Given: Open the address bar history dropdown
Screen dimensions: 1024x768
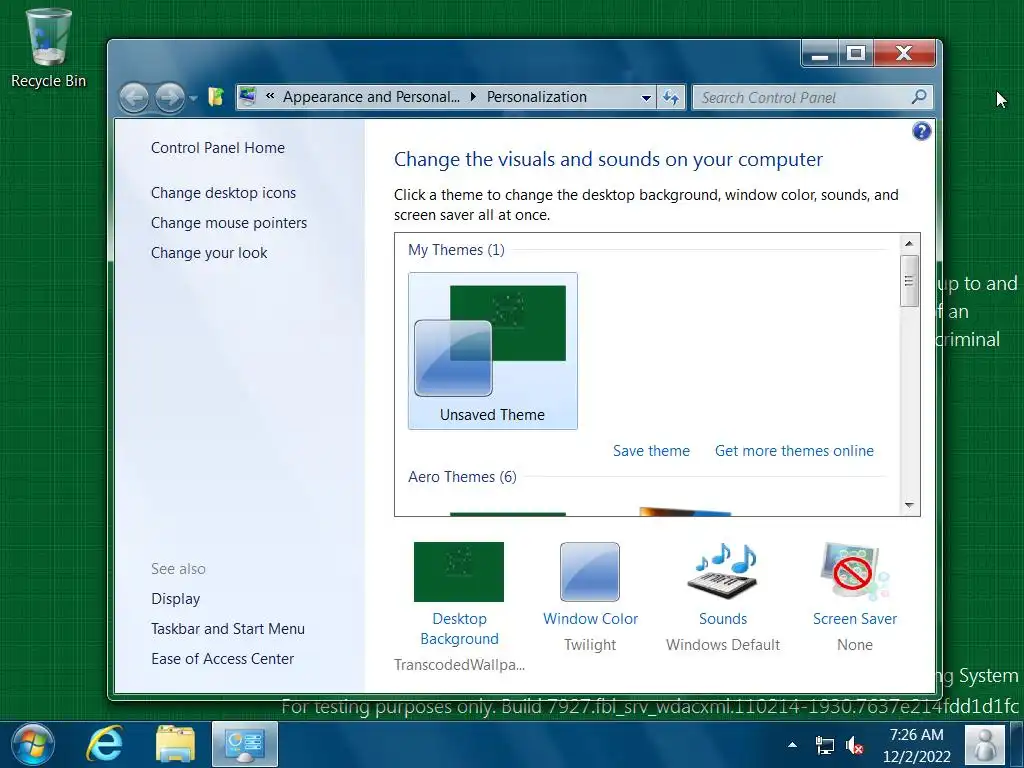Looking at the screenshot, I should [645, 98].
